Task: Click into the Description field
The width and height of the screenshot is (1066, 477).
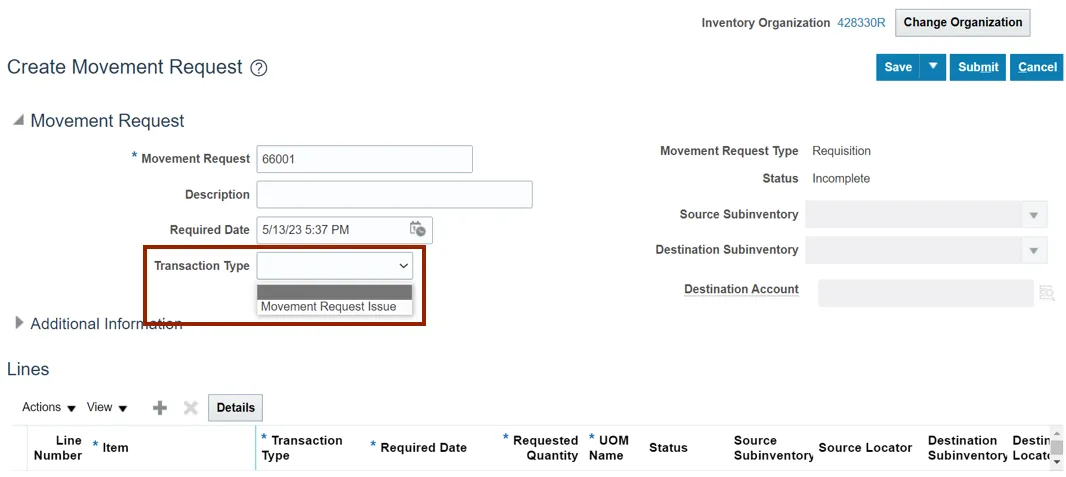Action: [x=394, y=194]
